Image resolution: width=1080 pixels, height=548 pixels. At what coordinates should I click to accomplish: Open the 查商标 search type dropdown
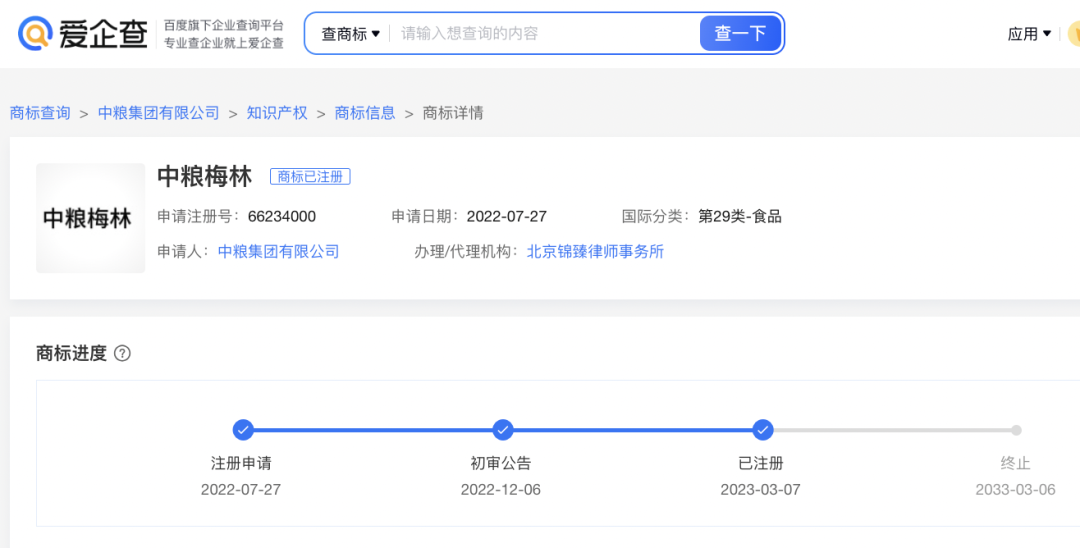tap(350, 34)
